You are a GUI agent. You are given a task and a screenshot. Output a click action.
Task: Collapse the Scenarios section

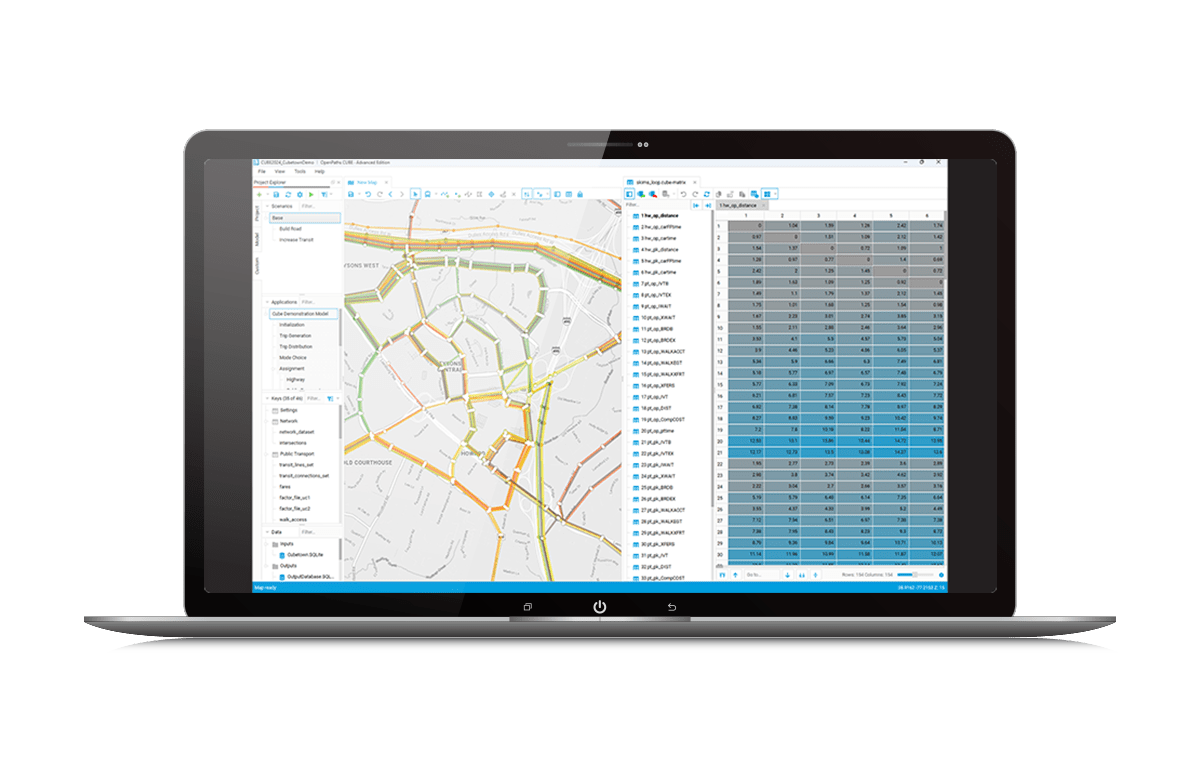coord(267,206)
